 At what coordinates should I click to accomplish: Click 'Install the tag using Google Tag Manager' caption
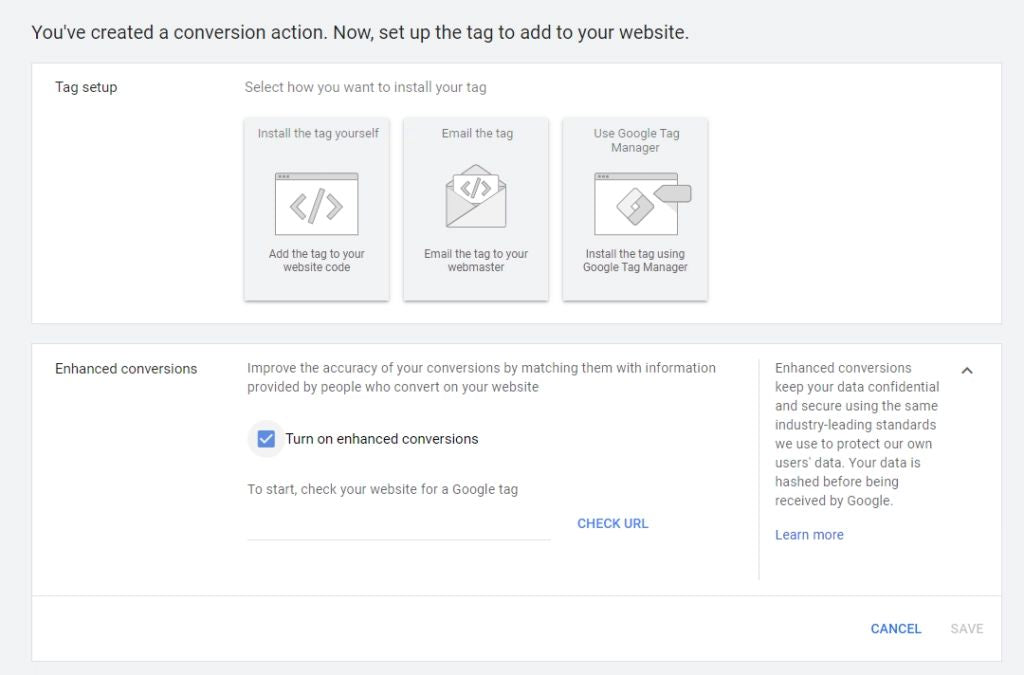coord(635,261)
